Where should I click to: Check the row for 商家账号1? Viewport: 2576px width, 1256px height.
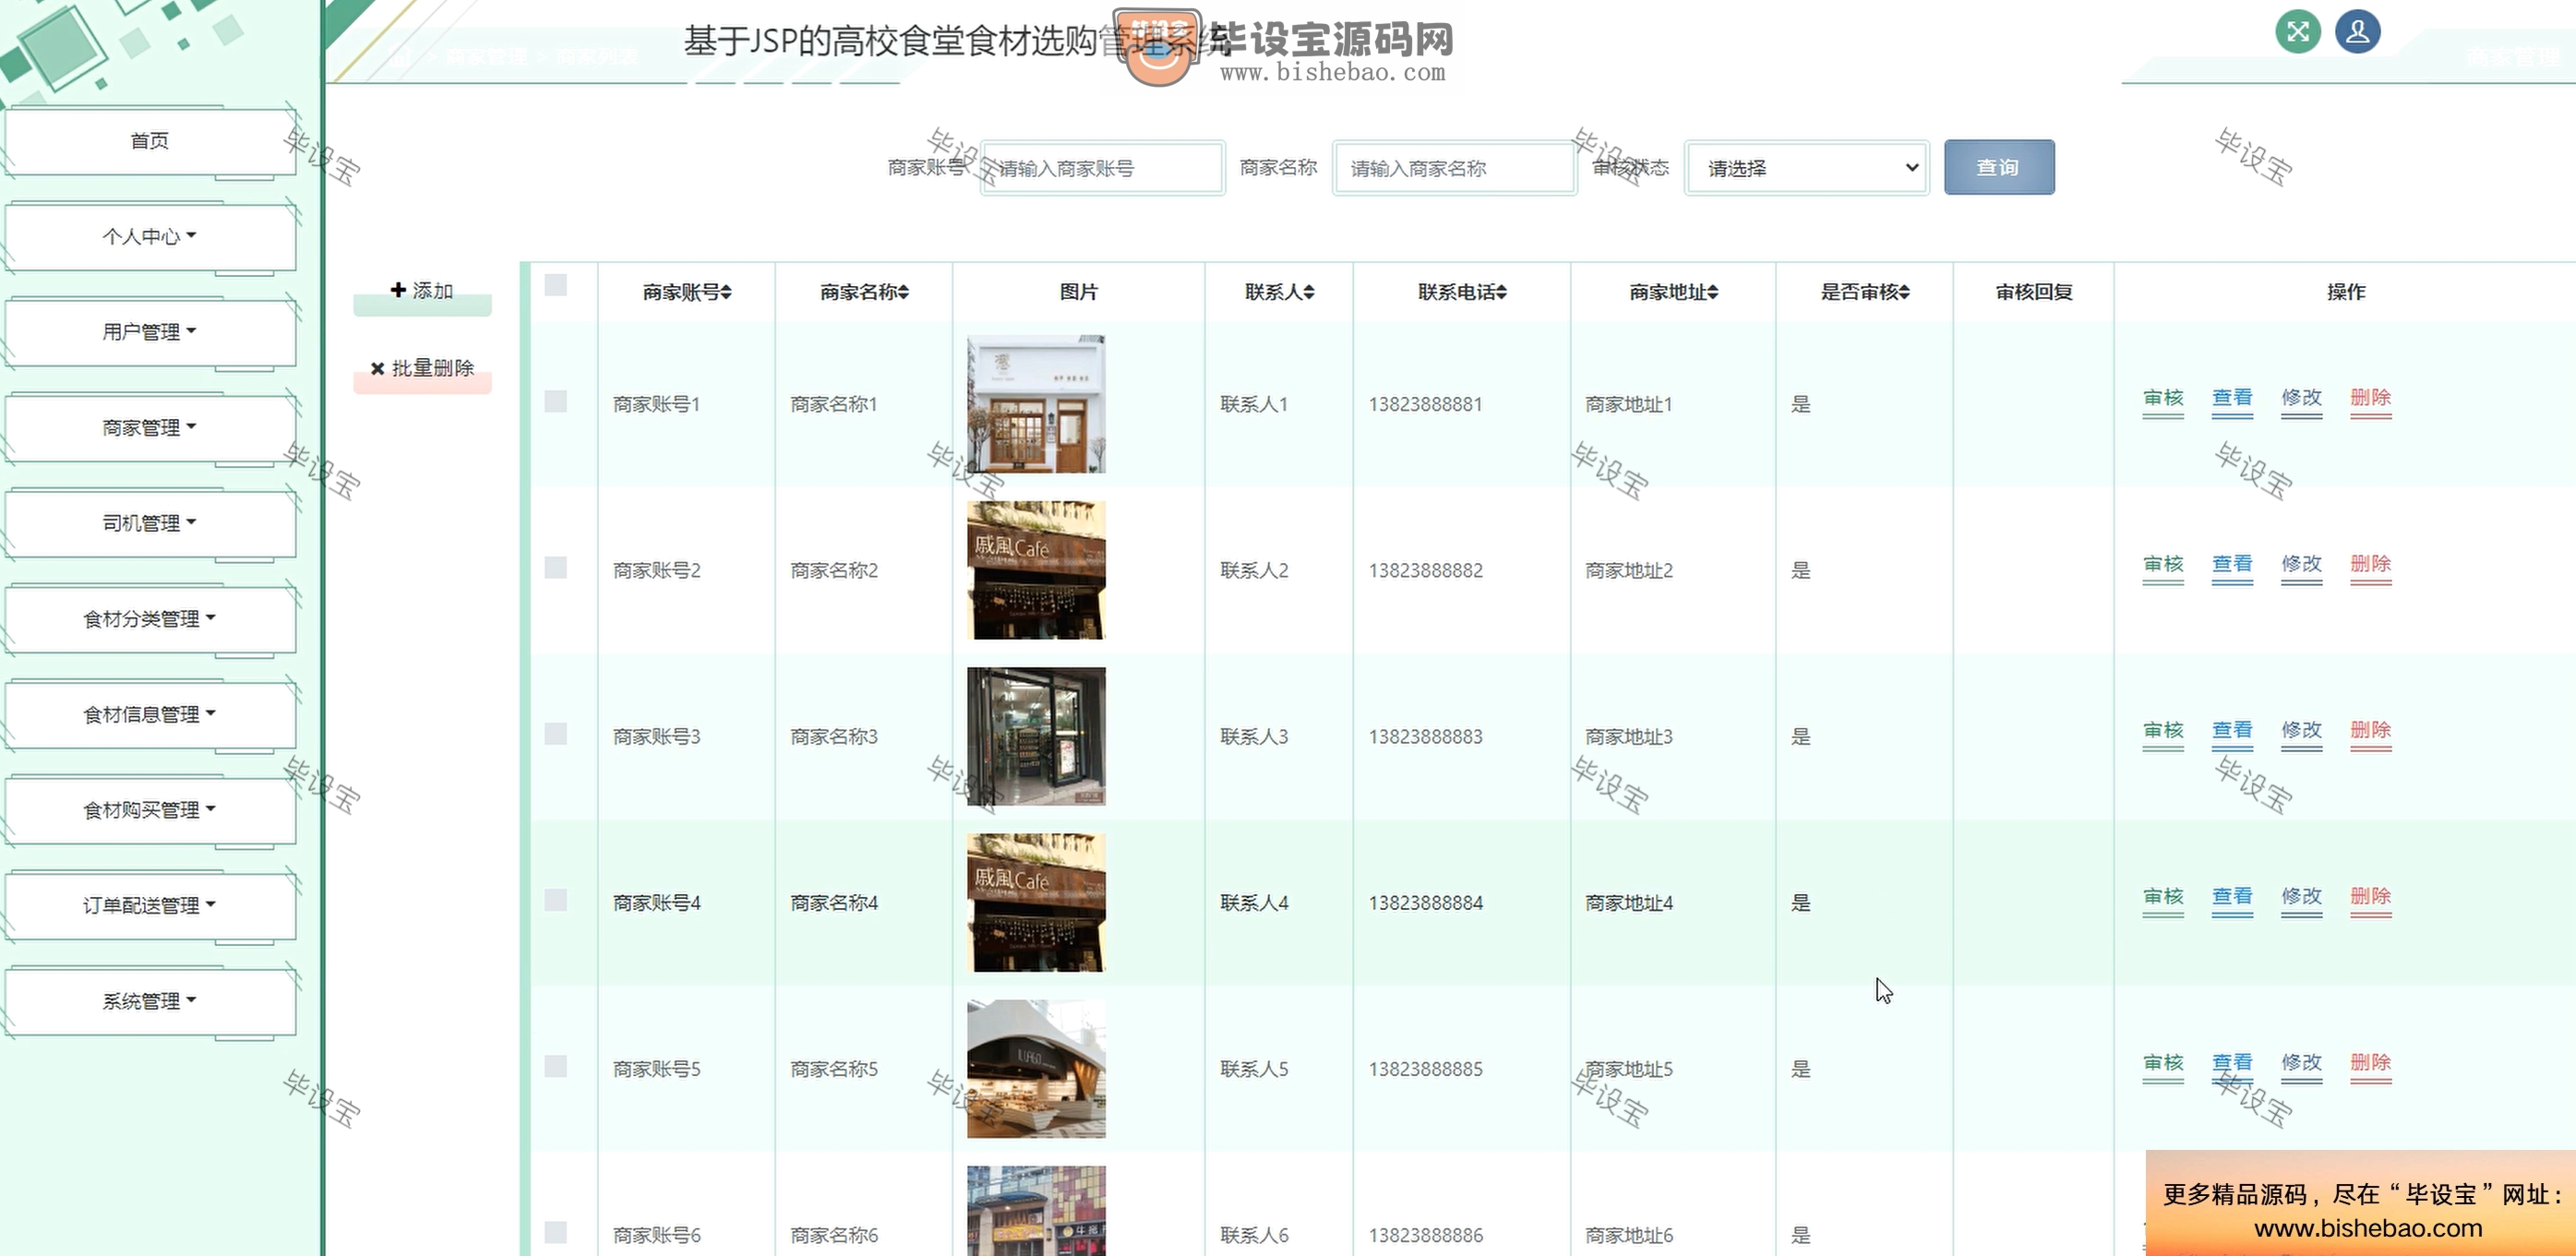click(x=556, y=402)
